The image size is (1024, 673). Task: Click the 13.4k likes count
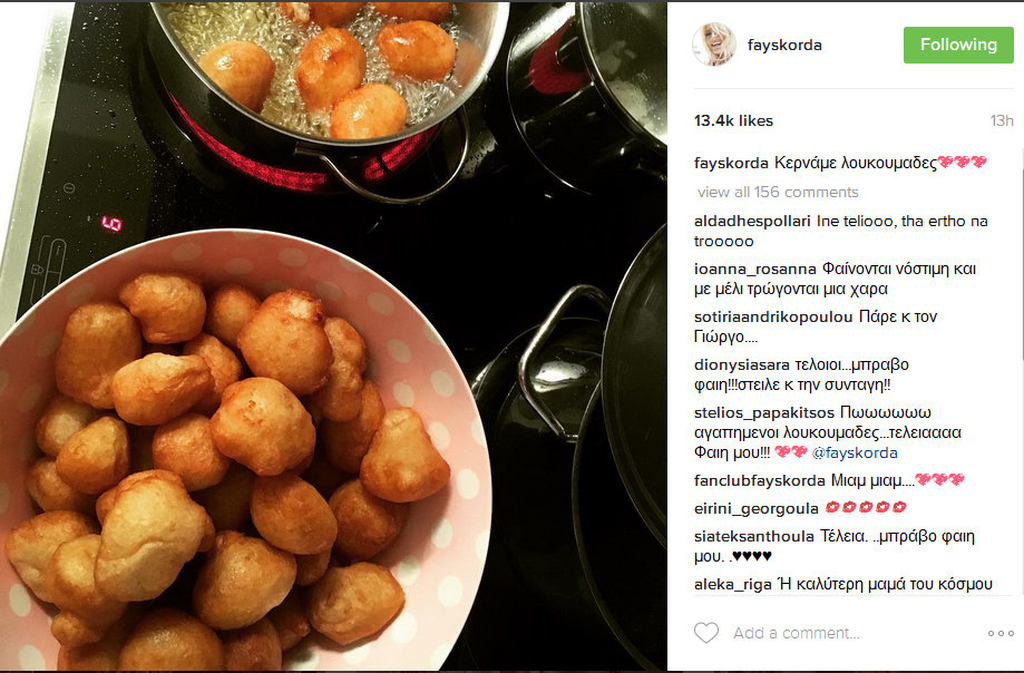click(x=733, y=121)
